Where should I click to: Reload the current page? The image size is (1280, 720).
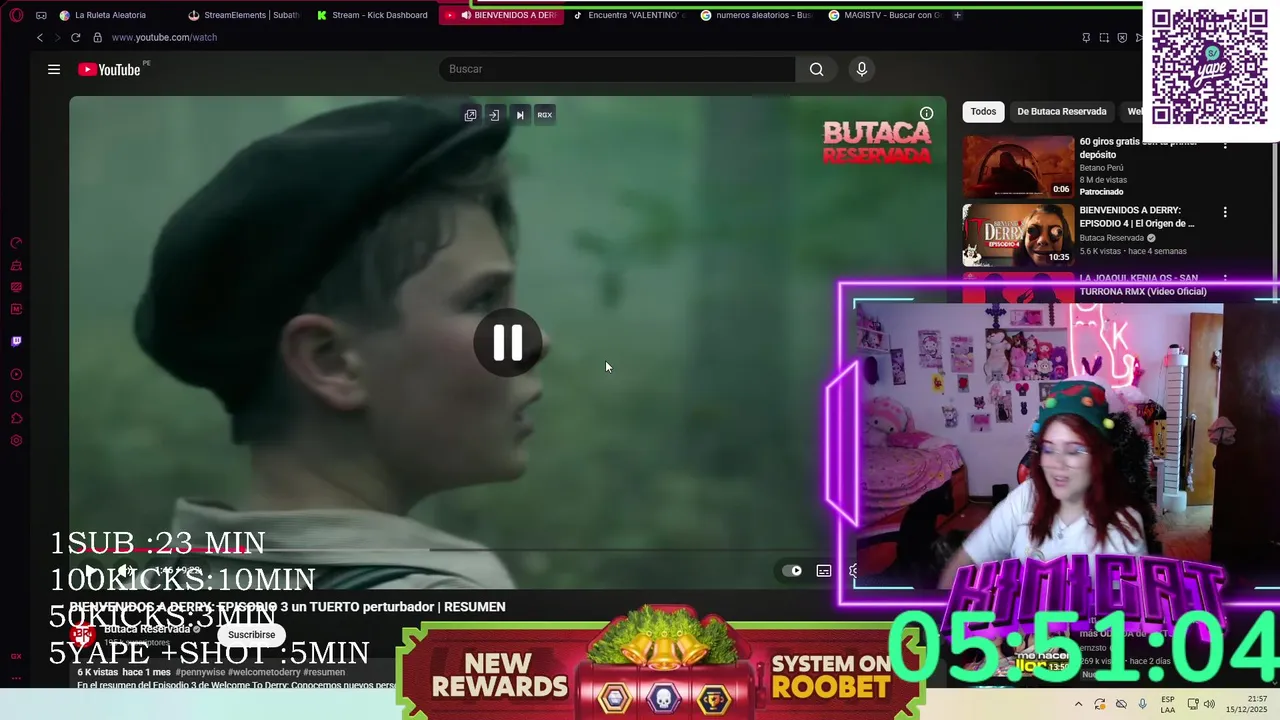[x=75, y=37]
